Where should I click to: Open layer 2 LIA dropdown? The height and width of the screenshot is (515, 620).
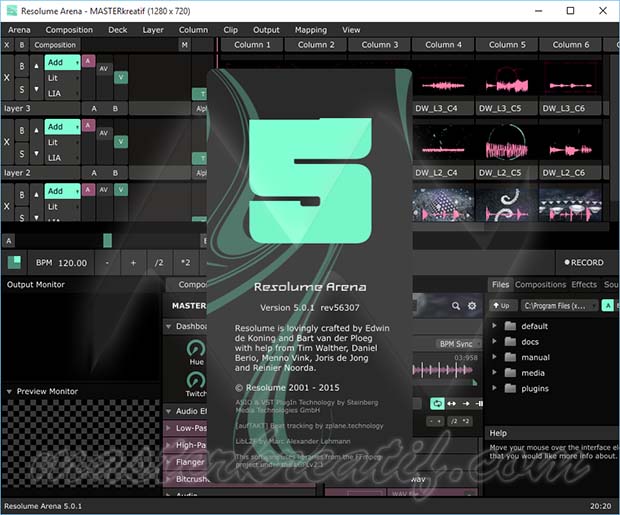click(x=62, y=158)
